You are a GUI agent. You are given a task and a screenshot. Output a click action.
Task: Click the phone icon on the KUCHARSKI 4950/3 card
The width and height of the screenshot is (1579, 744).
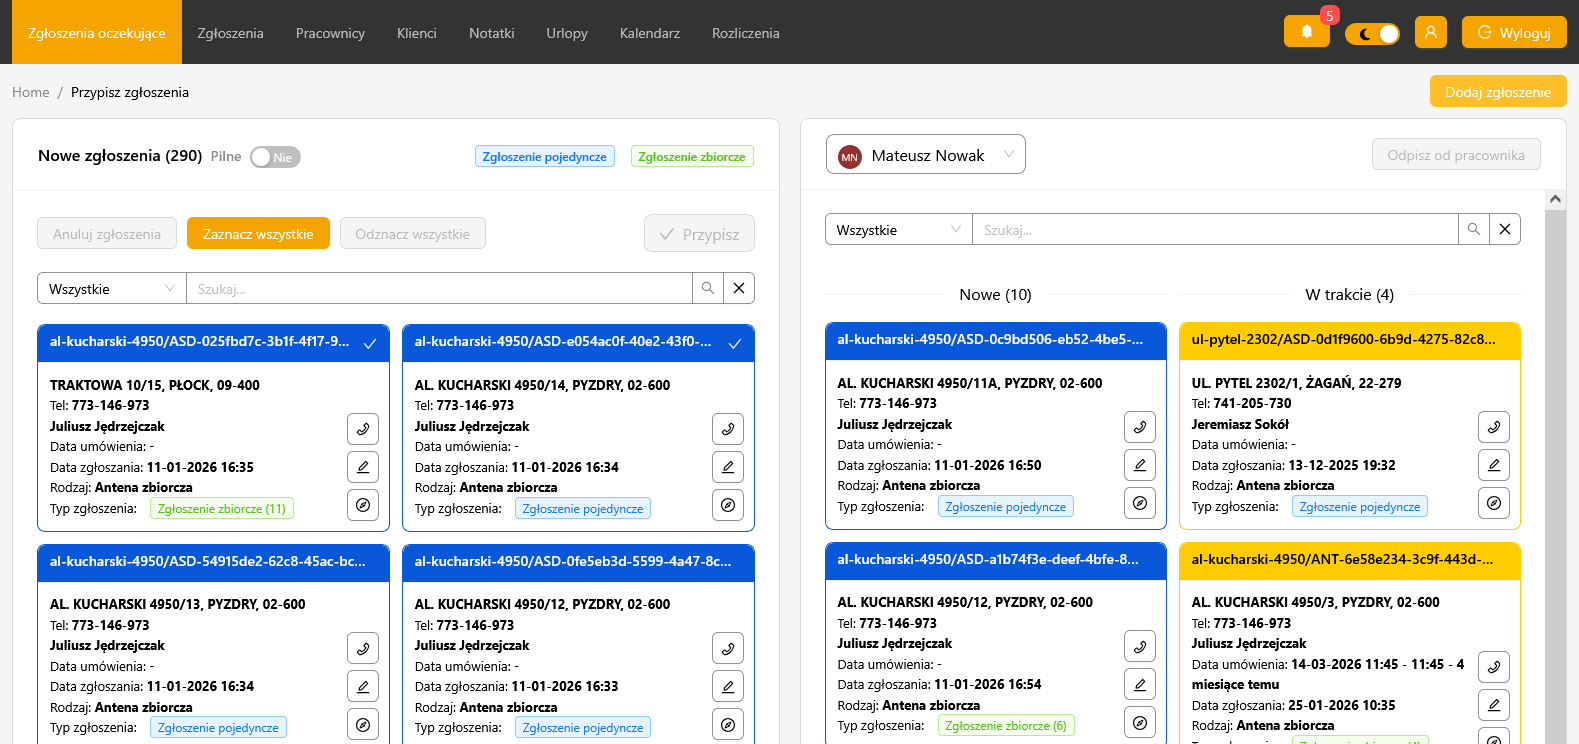pos(1494,667)
